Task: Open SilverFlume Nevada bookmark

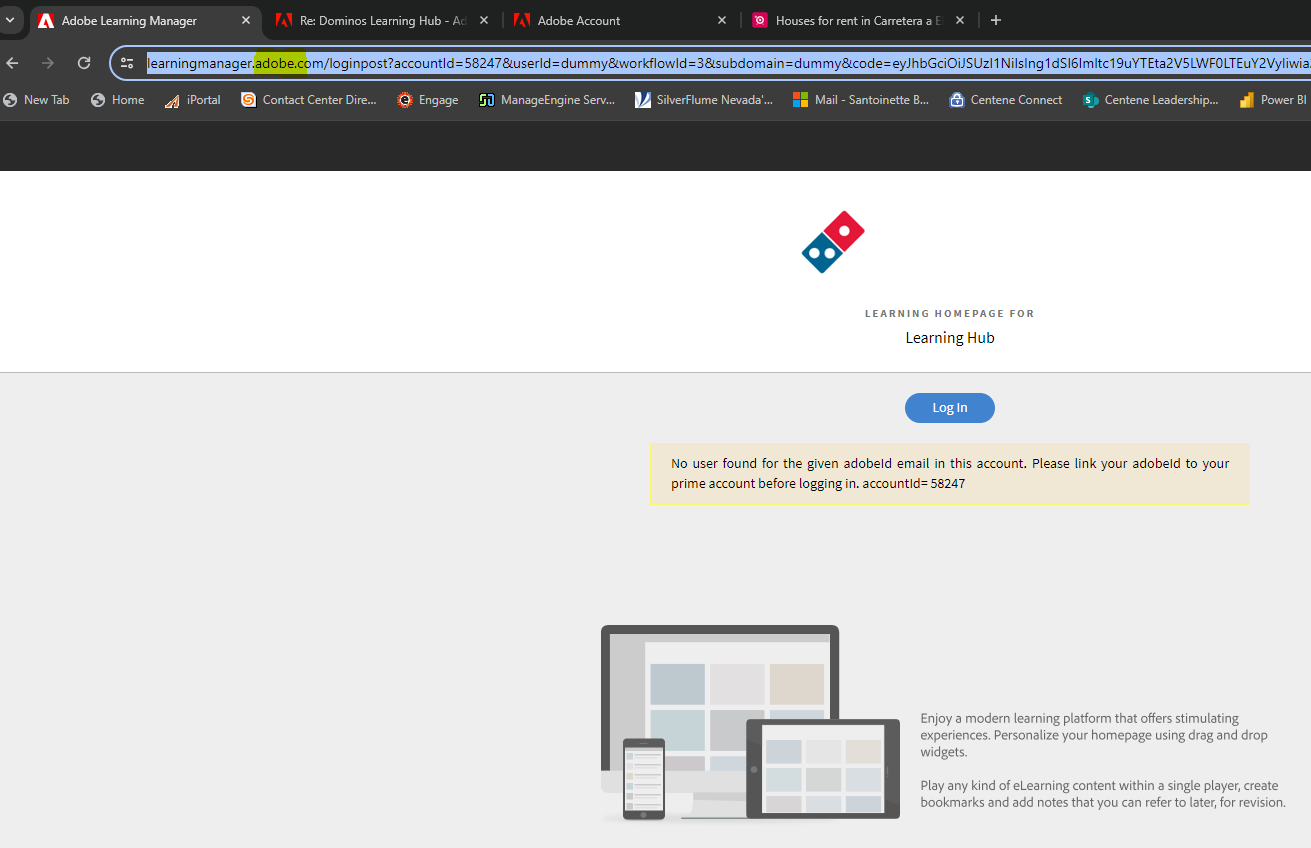Action: [x=703, y=99]
